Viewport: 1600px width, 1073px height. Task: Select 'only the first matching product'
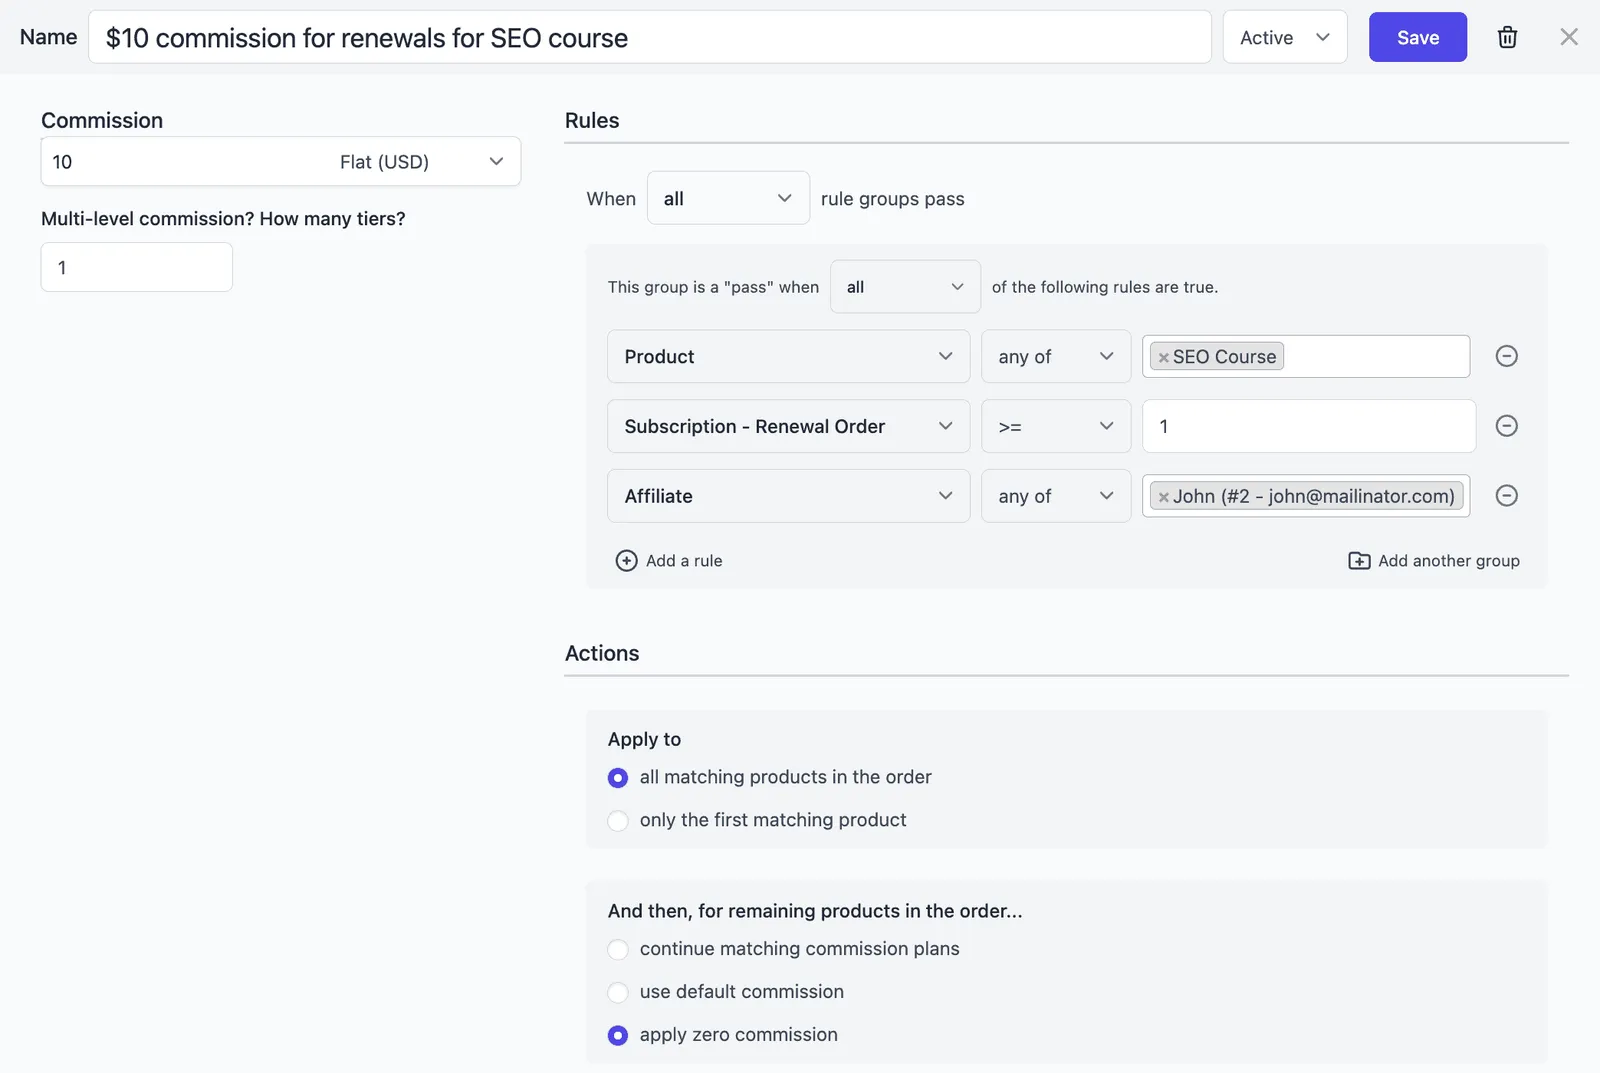[x=618, y=821]
